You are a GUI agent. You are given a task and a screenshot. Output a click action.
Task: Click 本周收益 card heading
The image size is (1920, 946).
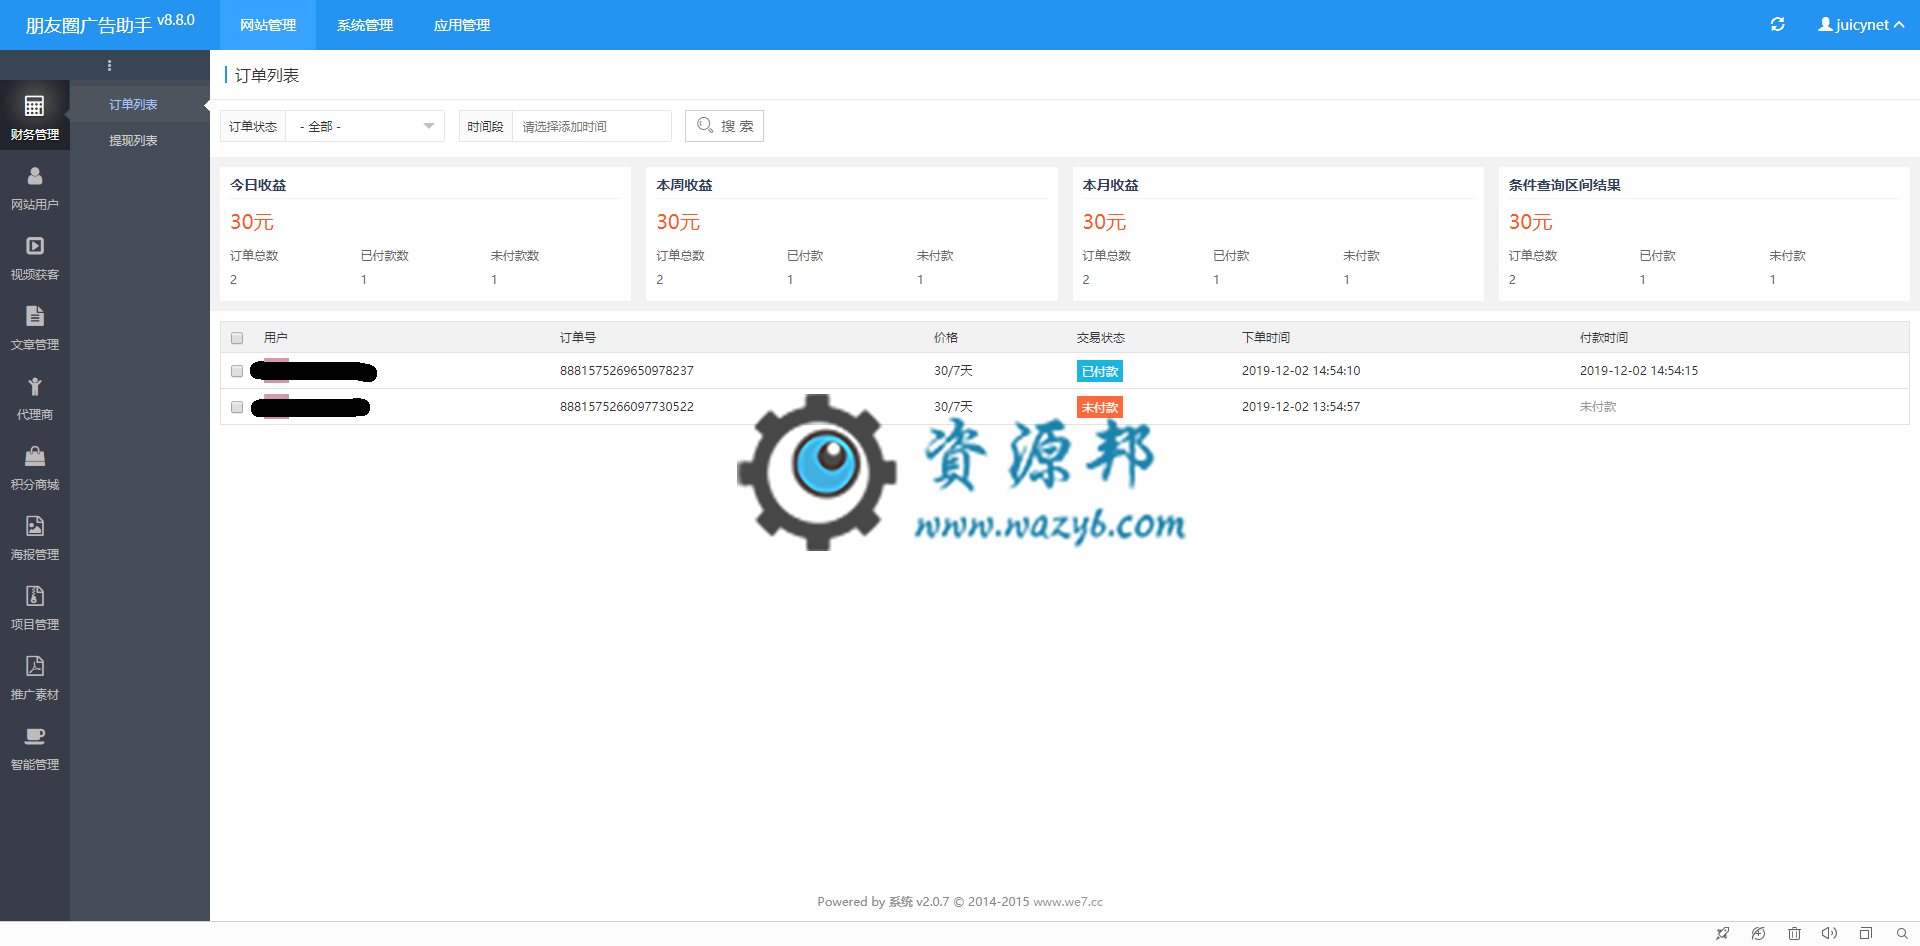684,185
